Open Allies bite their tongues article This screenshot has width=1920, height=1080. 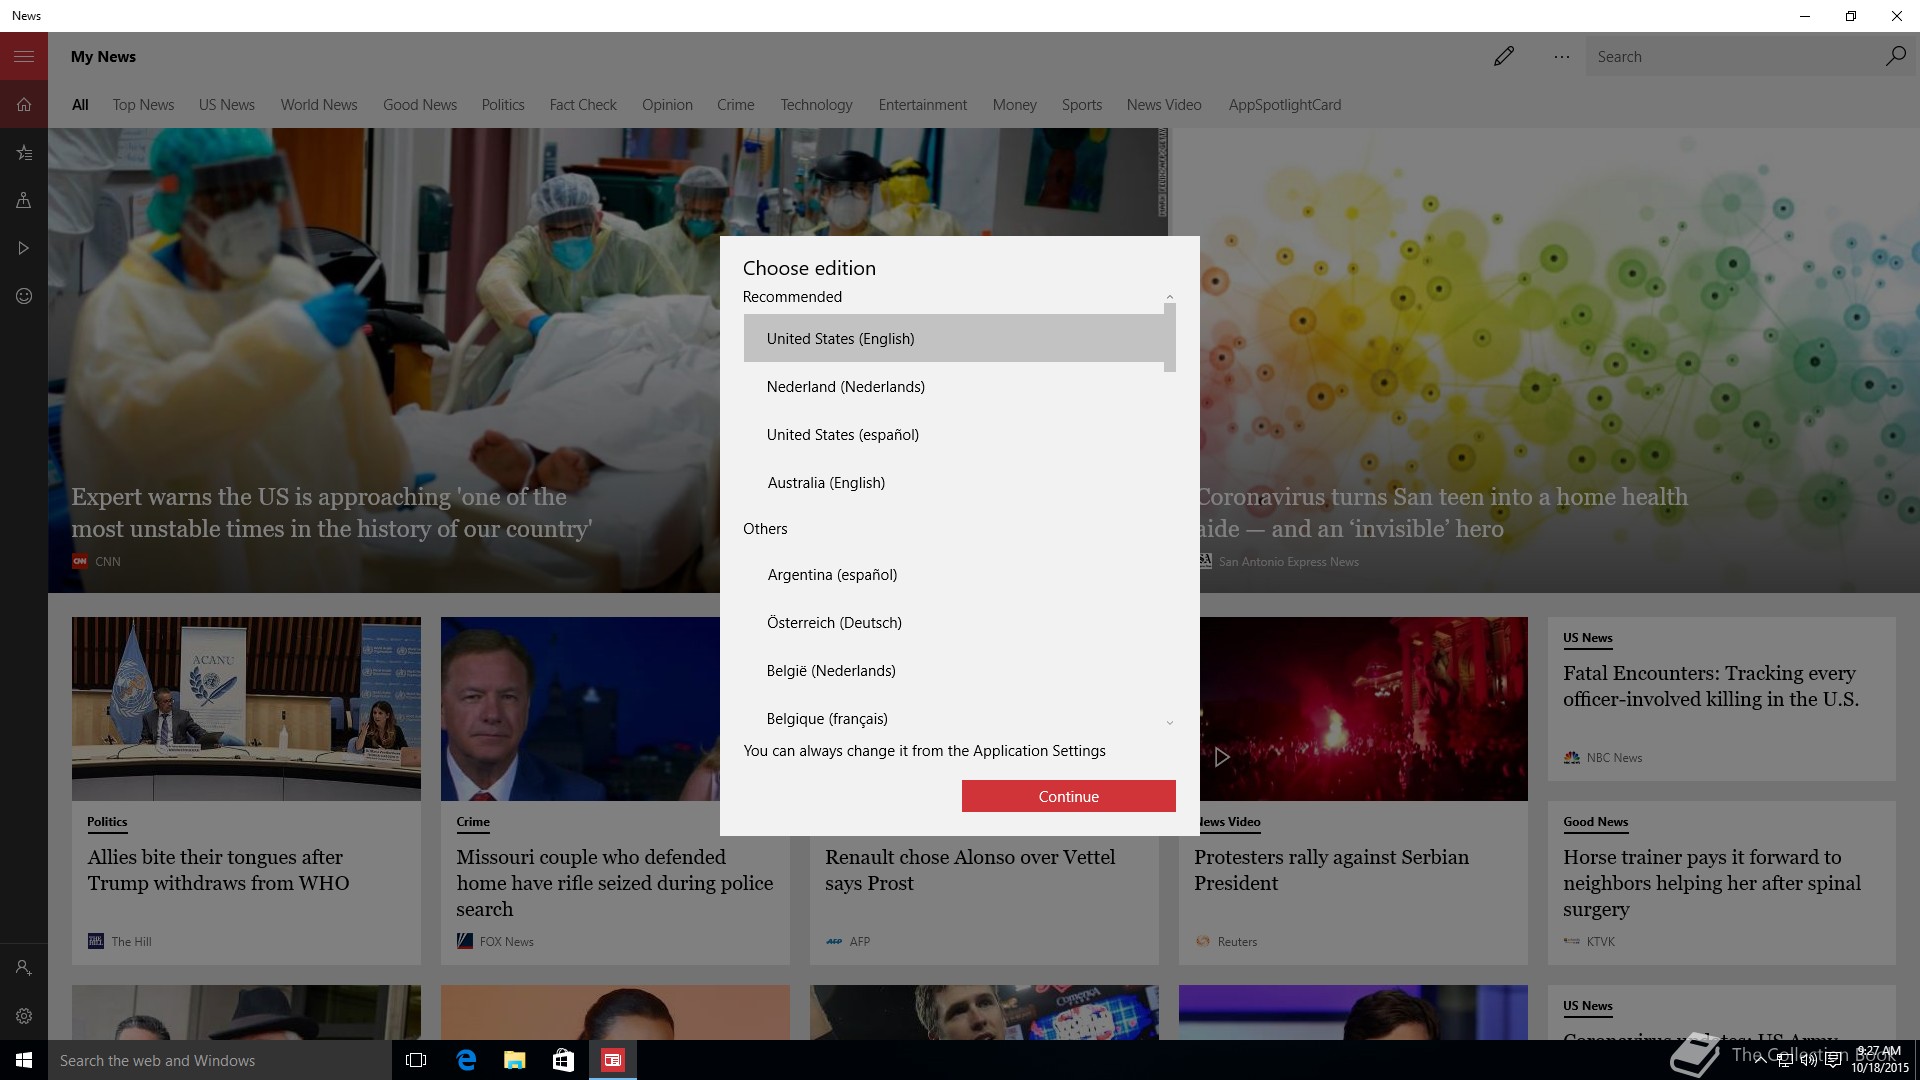click(x=218, y=870)
